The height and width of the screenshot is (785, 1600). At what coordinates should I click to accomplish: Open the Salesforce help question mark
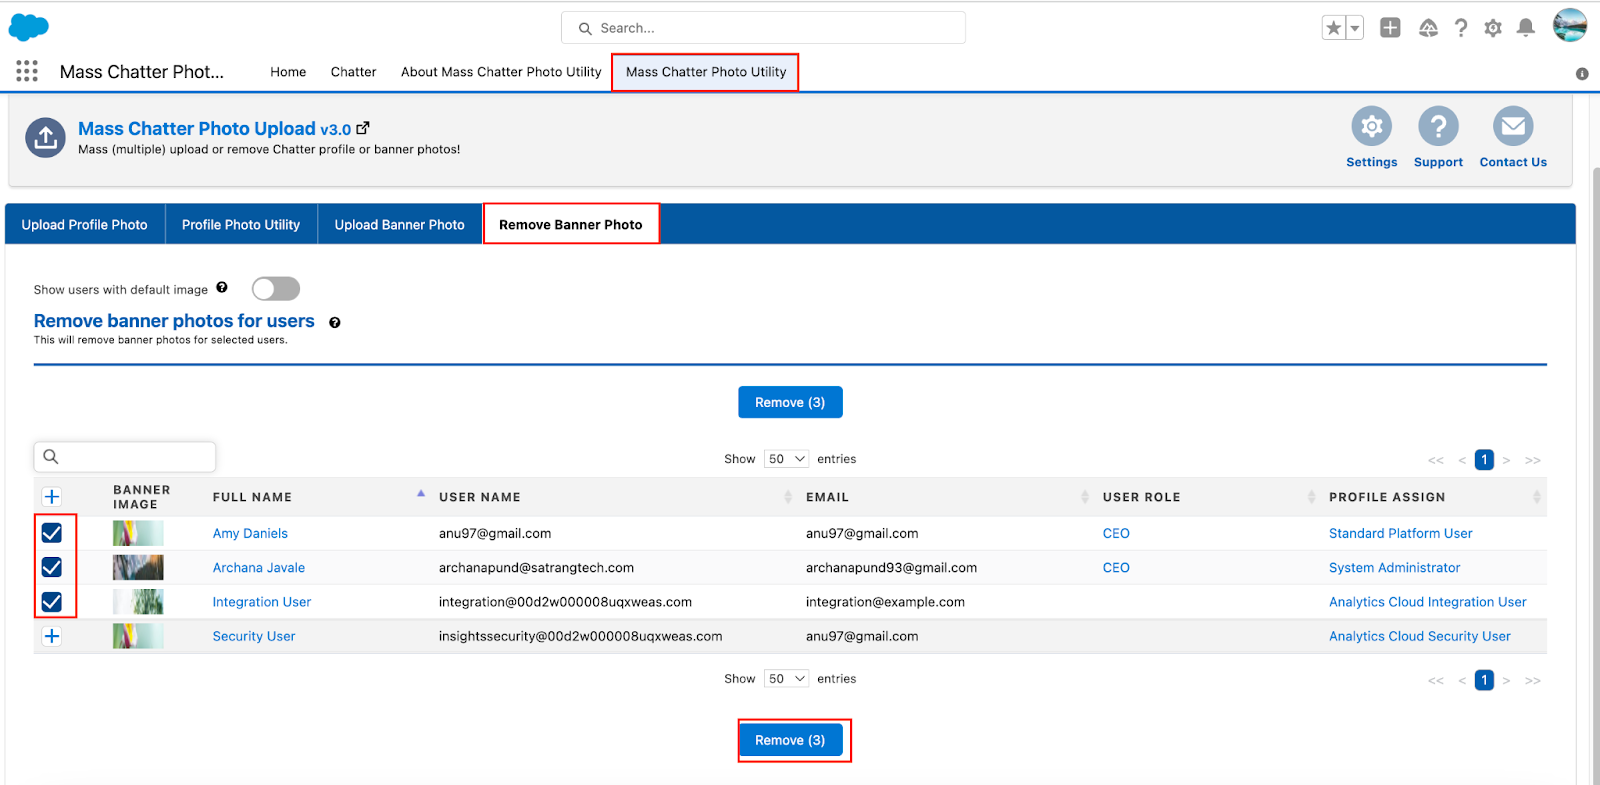(1461, 28)
